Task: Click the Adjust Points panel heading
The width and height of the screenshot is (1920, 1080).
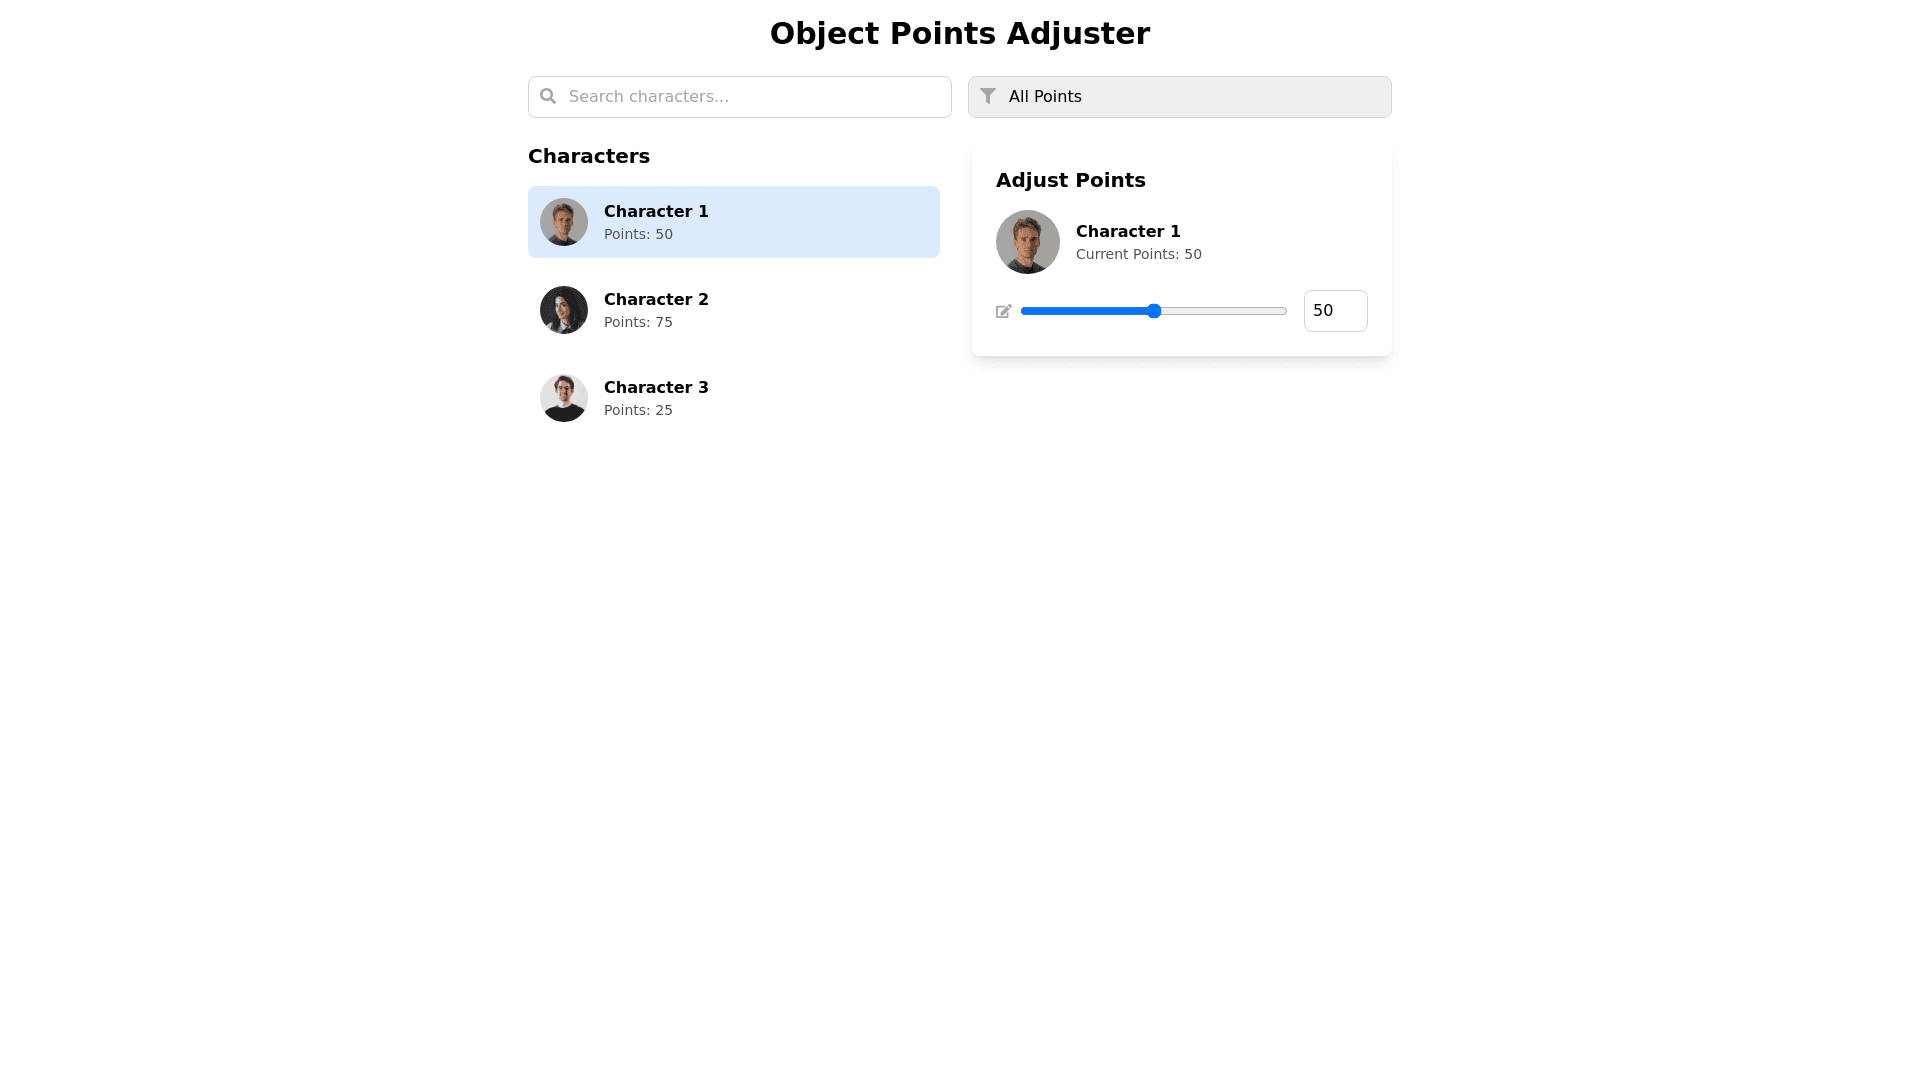Action: tap(1071, 180)
